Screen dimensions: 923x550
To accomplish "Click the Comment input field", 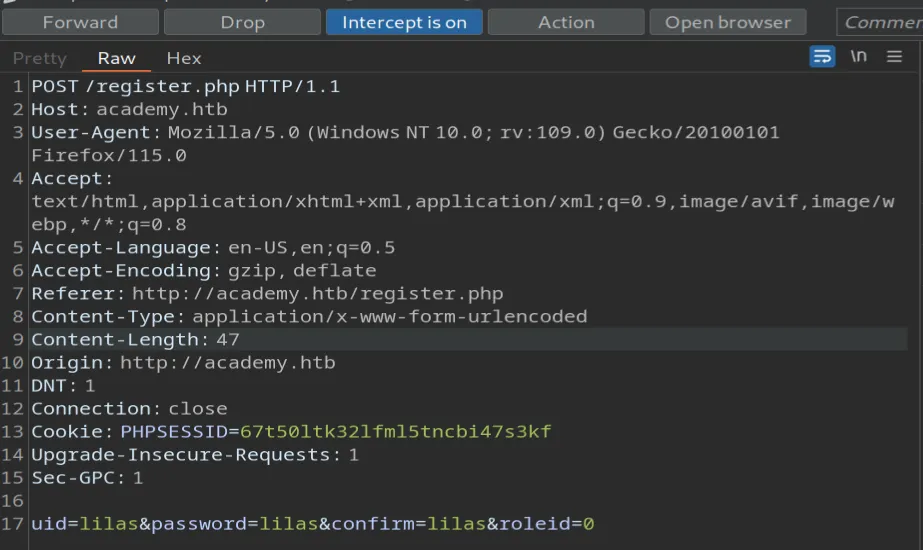I will (880, 22).
